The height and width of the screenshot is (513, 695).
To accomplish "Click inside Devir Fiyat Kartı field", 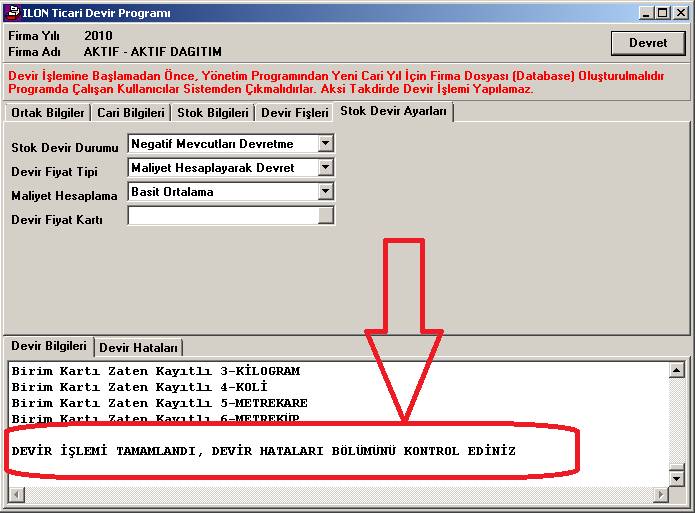I will click(223, 215).
